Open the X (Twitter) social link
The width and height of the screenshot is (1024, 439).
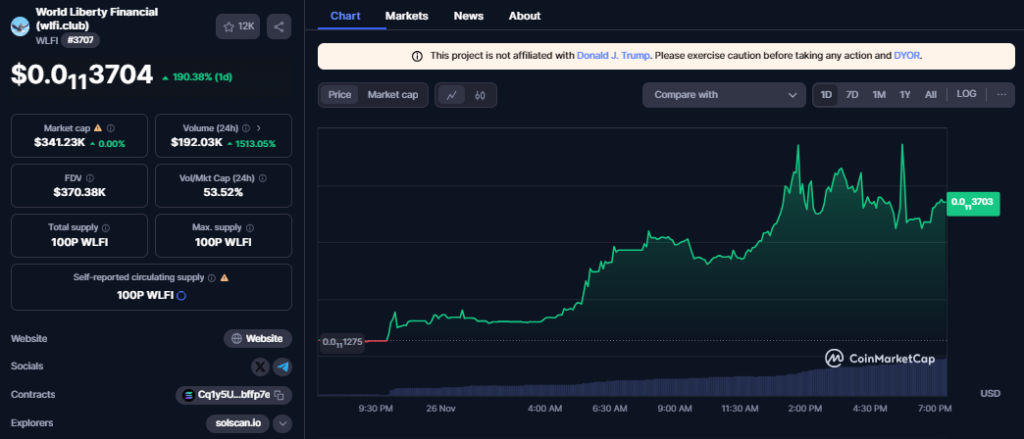[x=261, y=366]
